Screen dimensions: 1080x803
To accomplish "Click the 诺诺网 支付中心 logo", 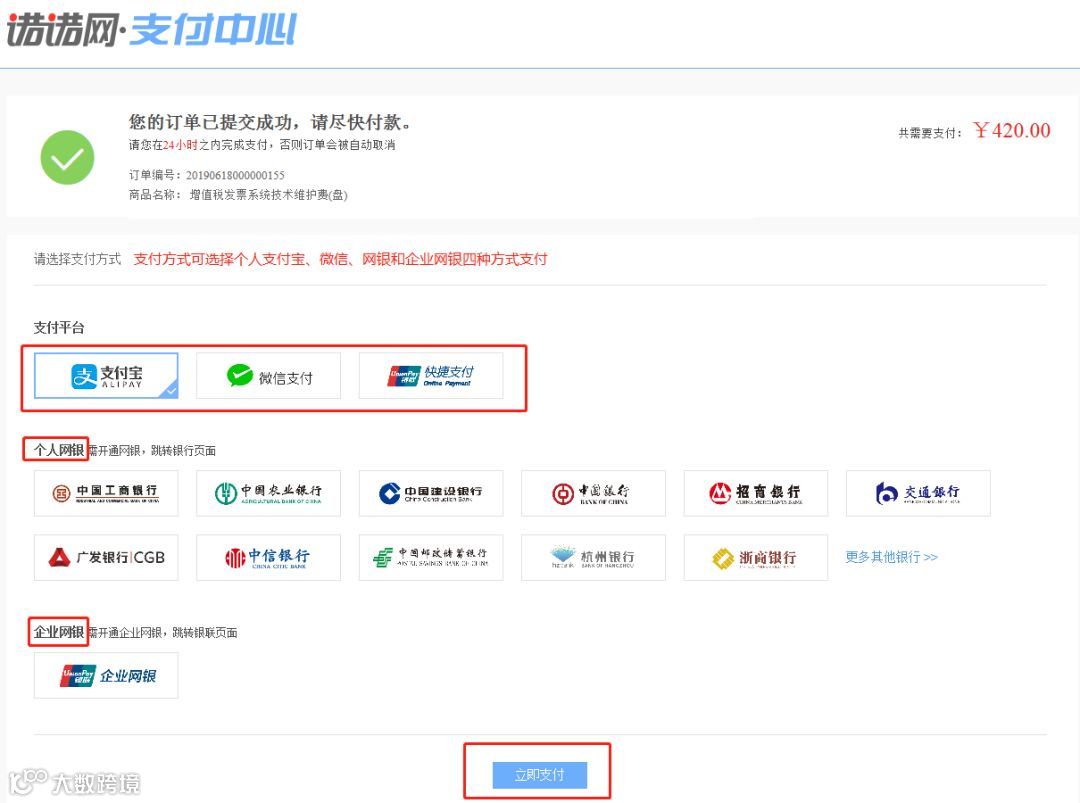I will pyautogui.click(x=152, y=30).
